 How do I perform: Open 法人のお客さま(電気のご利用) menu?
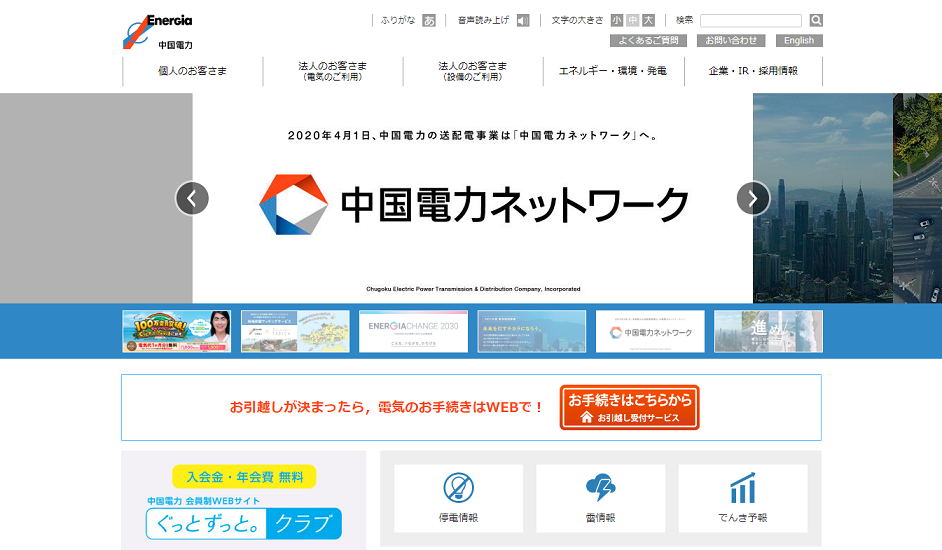click(333, 71)
